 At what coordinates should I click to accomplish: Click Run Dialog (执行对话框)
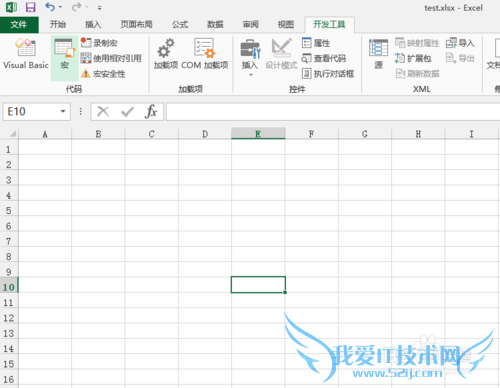point(328,74)
